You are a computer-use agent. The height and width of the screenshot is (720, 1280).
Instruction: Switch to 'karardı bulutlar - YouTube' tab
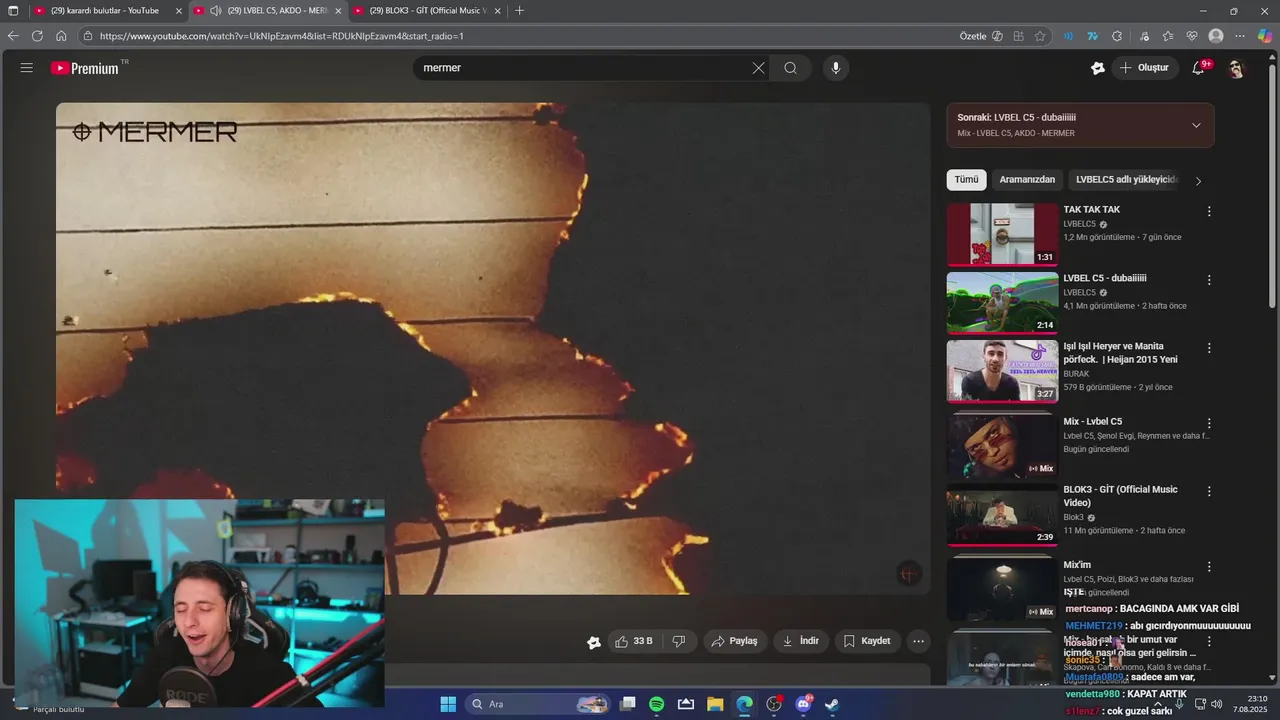coord(108,11)
